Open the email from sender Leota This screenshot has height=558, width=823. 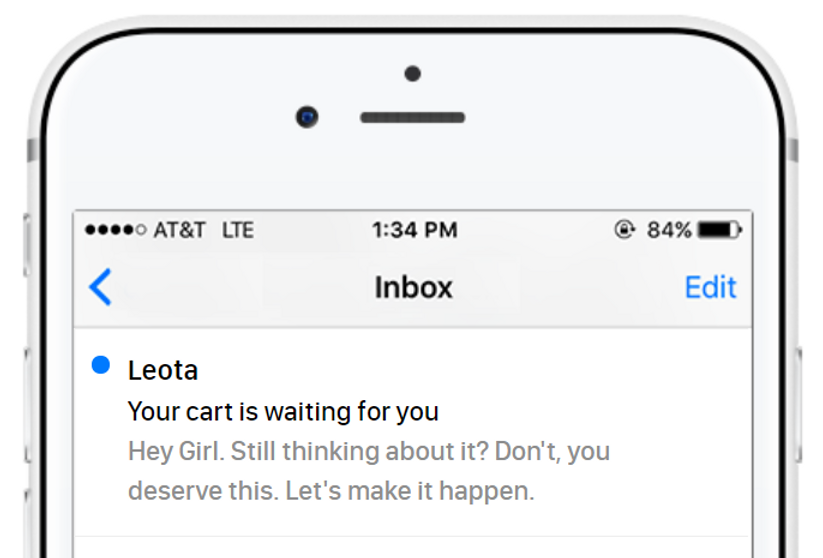pos(163,371)
